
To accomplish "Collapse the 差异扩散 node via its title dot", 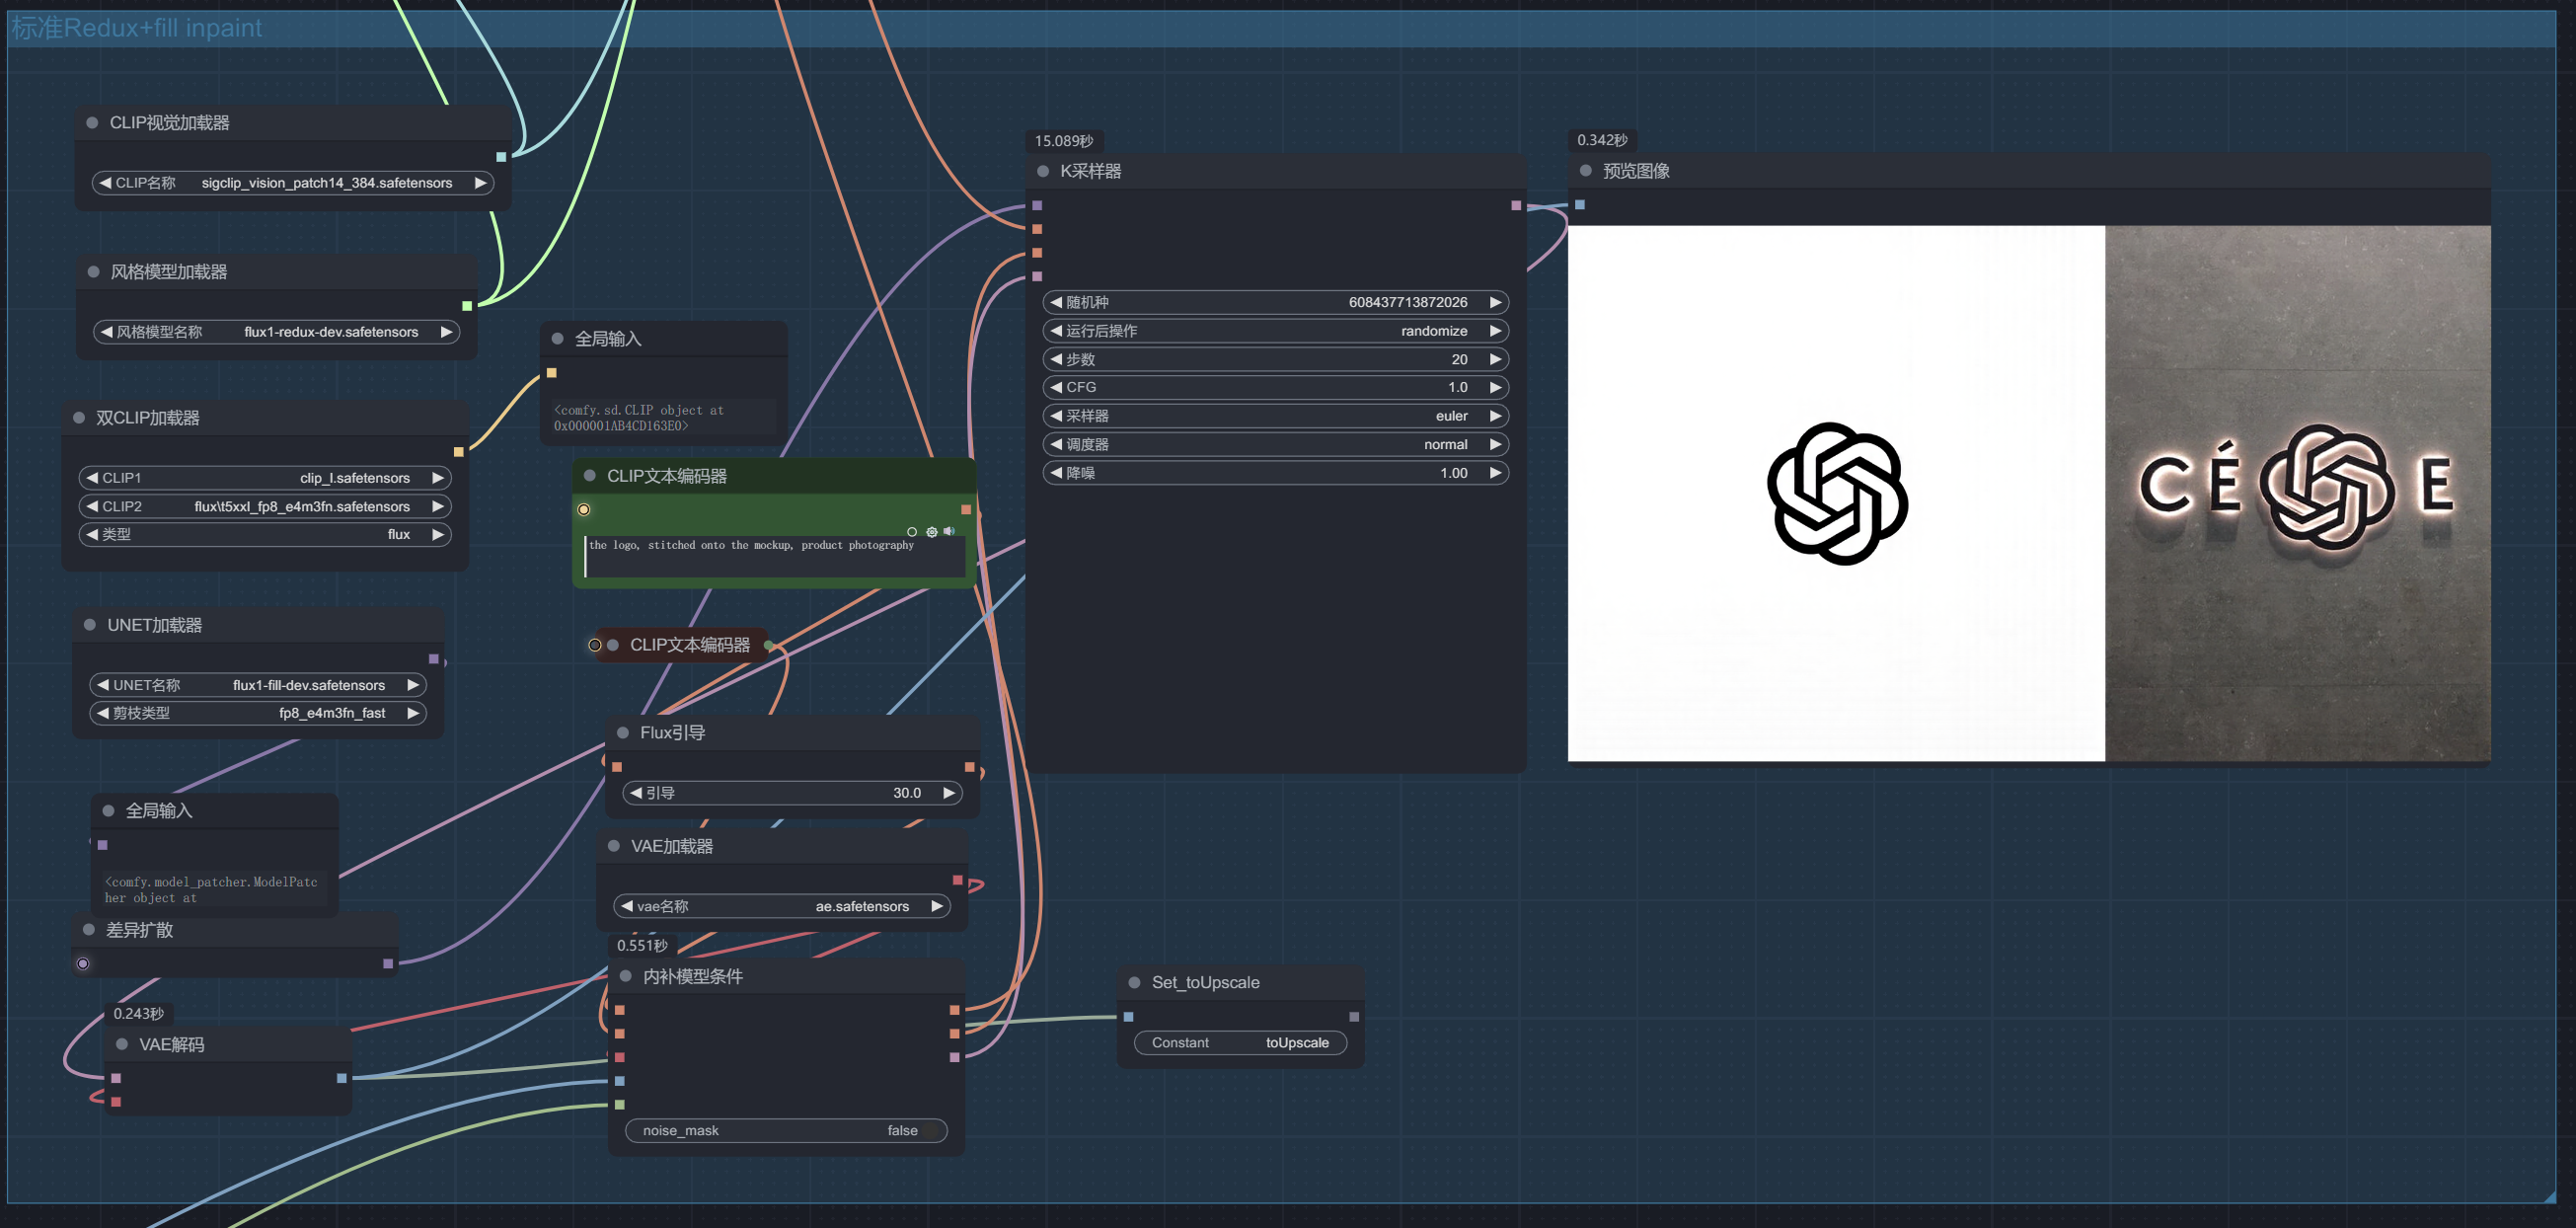I will coord(89,929).
